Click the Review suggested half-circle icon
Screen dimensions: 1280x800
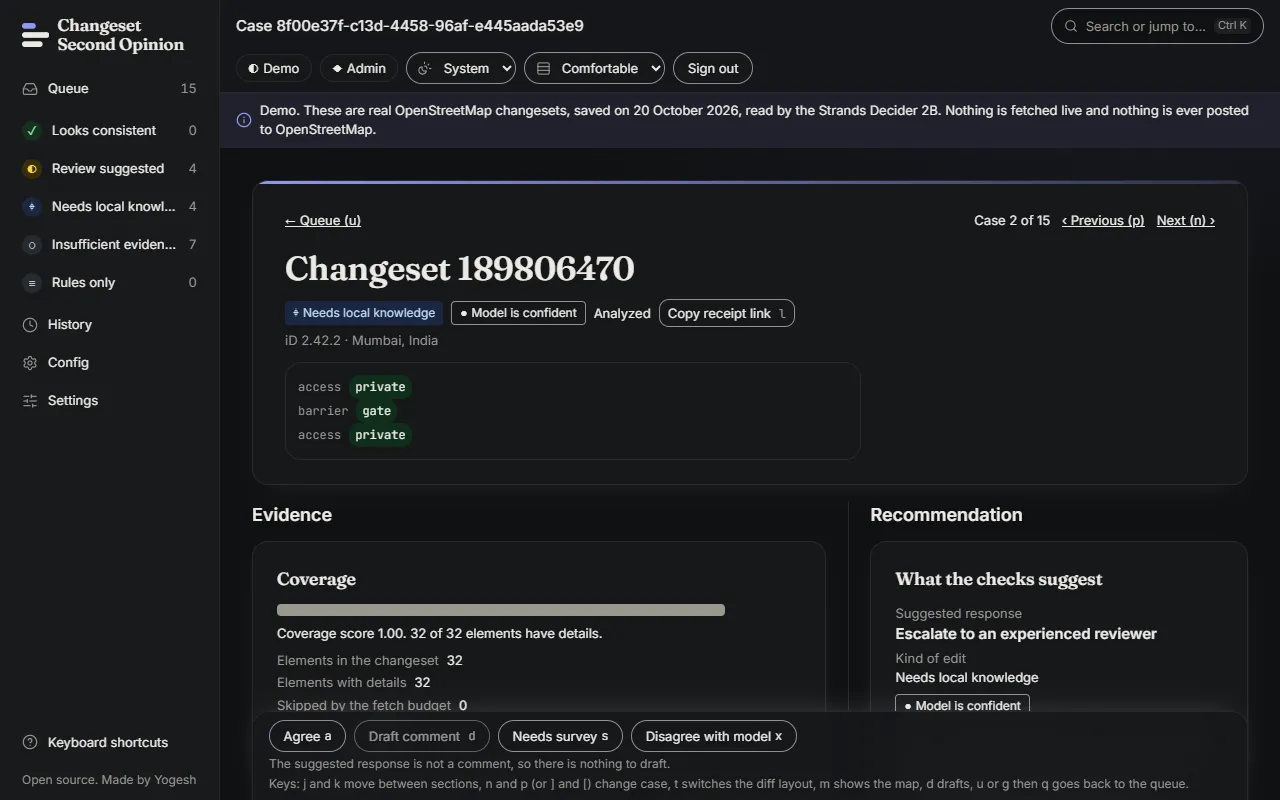click(x=32, y=168)
